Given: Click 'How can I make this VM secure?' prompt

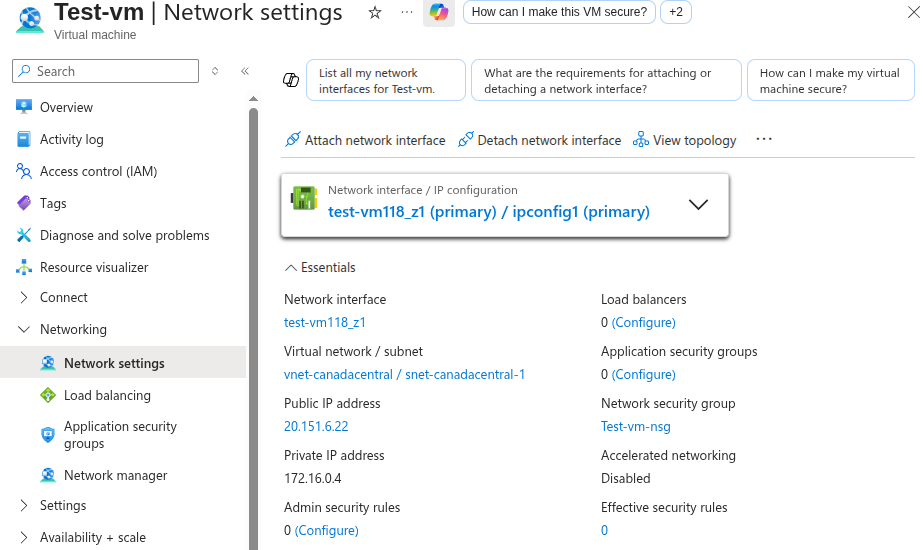Looking at the screenshot, I should tap(559, 12).
